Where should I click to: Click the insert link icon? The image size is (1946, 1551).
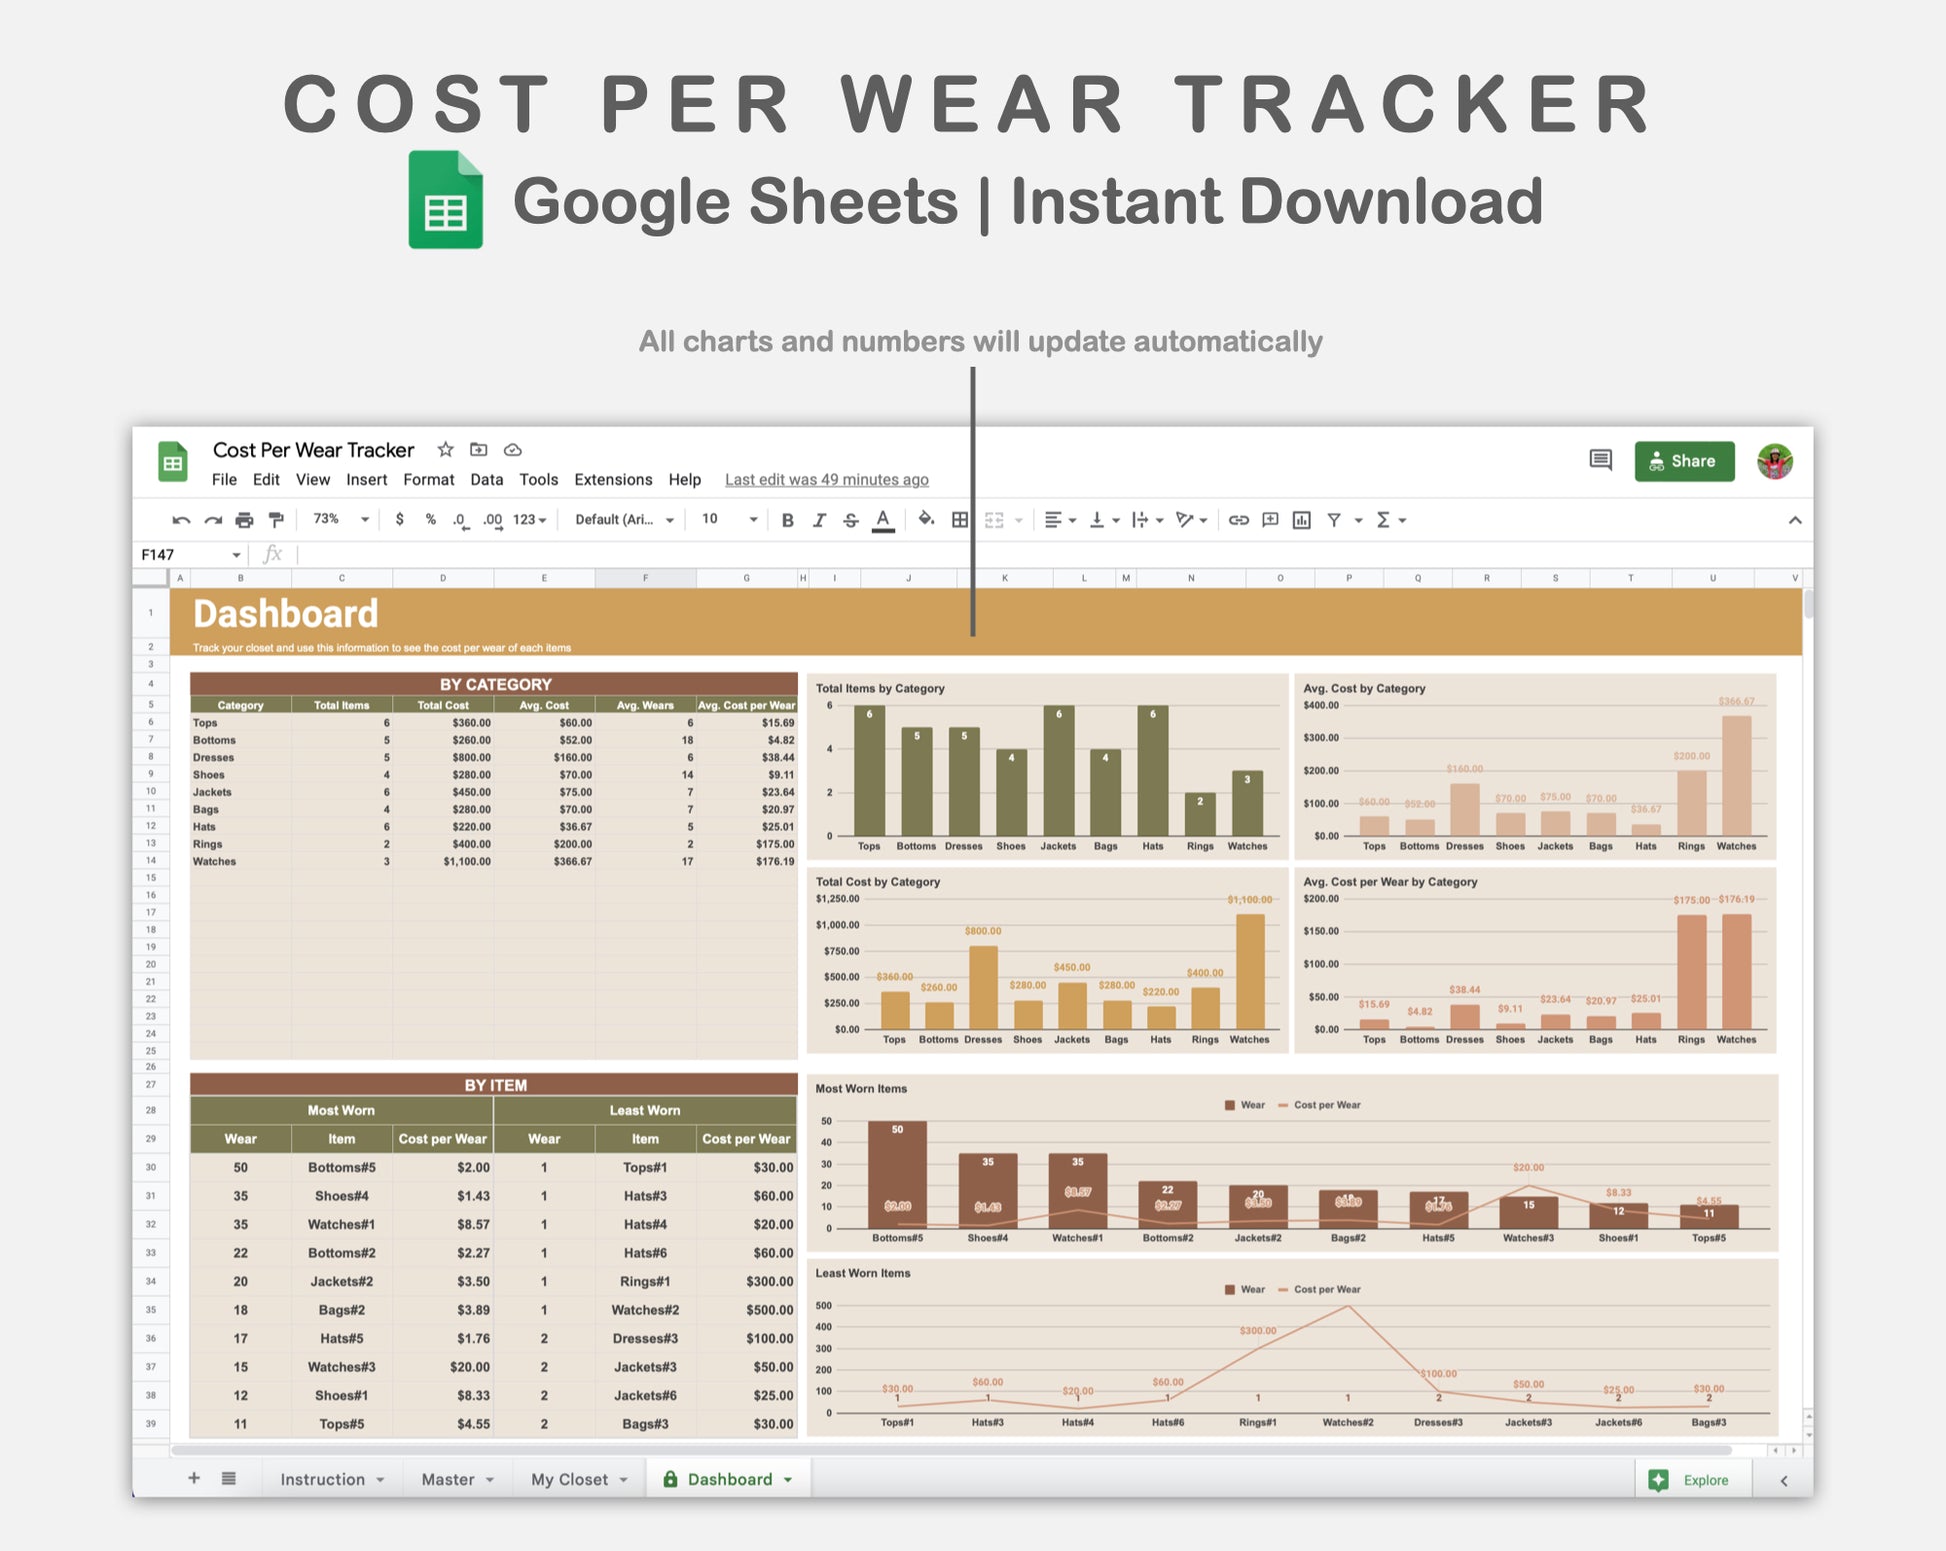[x=1238, y=520]
